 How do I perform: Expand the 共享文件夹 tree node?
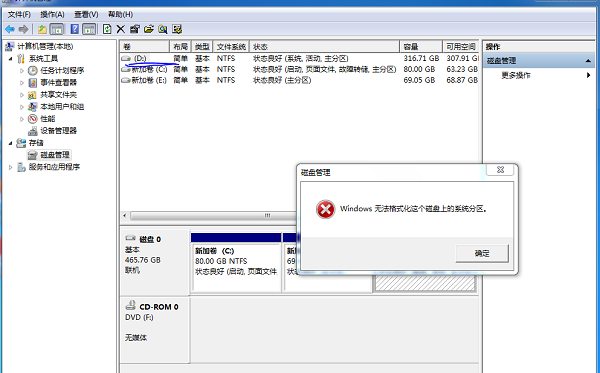tap(22, 95)
